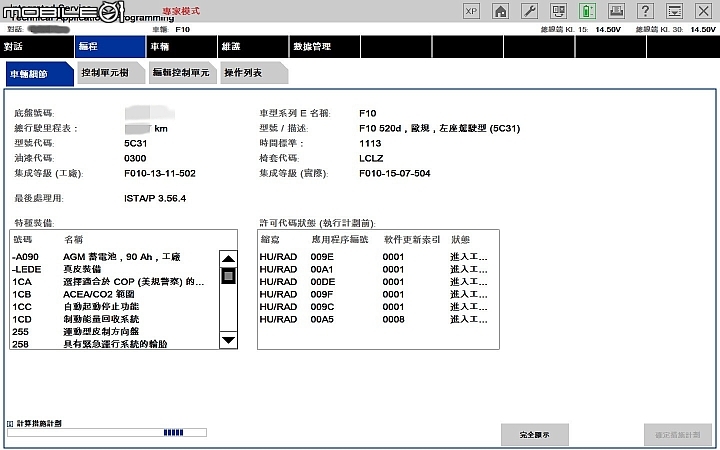Click the F010-13-11-502 factory integration level
This screenshot has height=450, width=720.
pyautogui.click(x=160, y=173)
